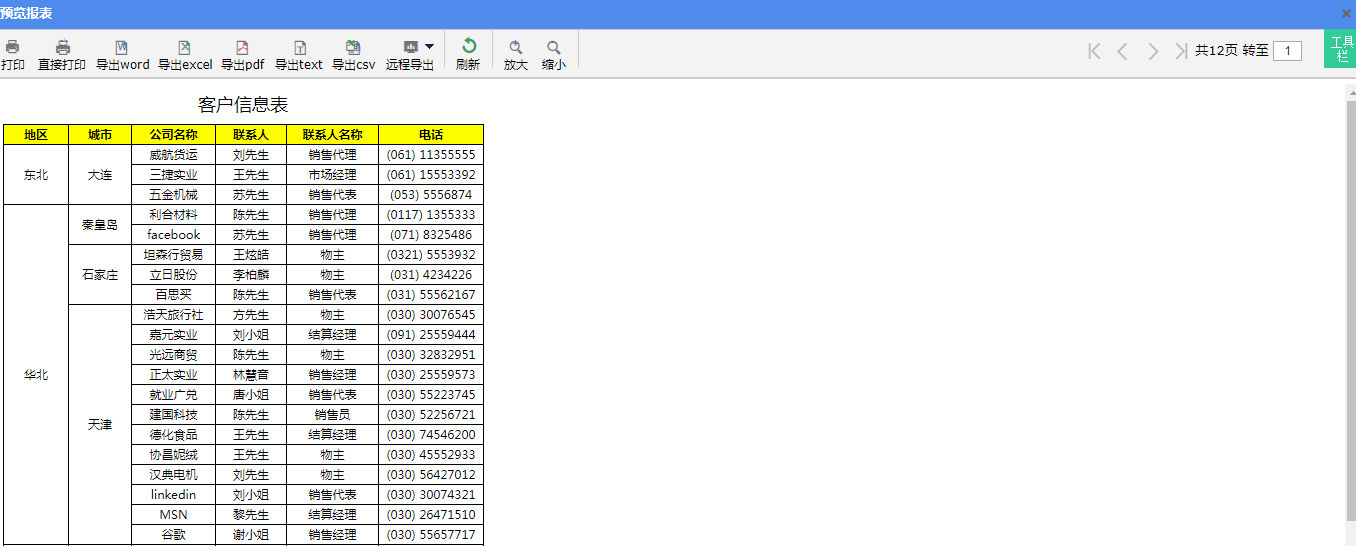The width and height of the screenshot is (1356, 546).
Task: Close the report preview window
Action: point(1346,13)
